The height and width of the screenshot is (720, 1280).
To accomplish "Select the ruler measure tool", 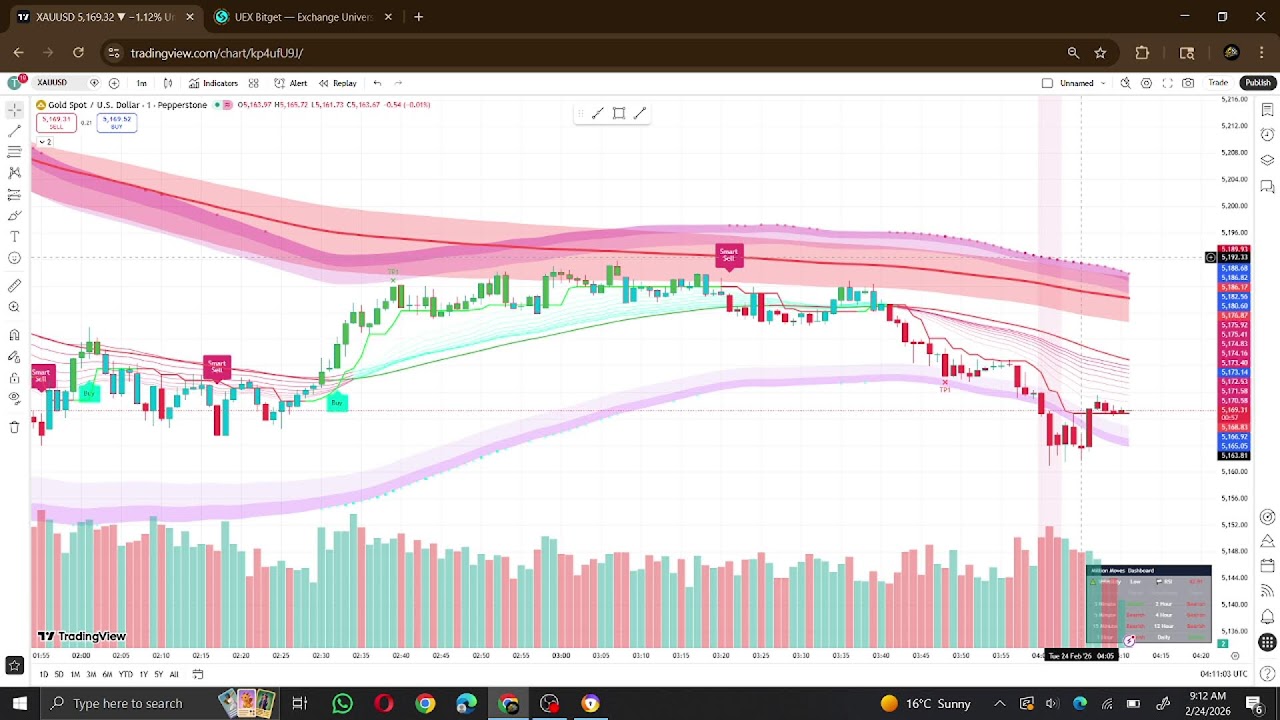I will pyautogui.click(x=14, y=286).
